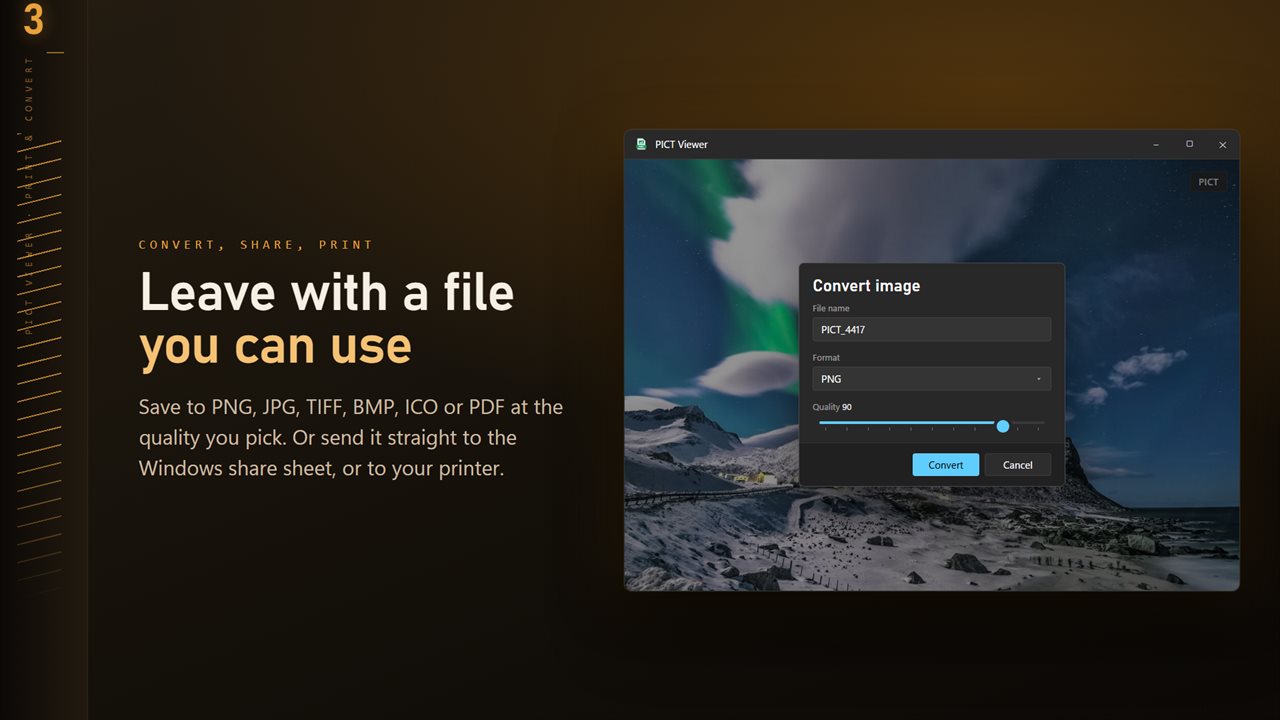Click the PICT Viewer app icon in title bar
1280x720 pixels.
click(641, 144)
